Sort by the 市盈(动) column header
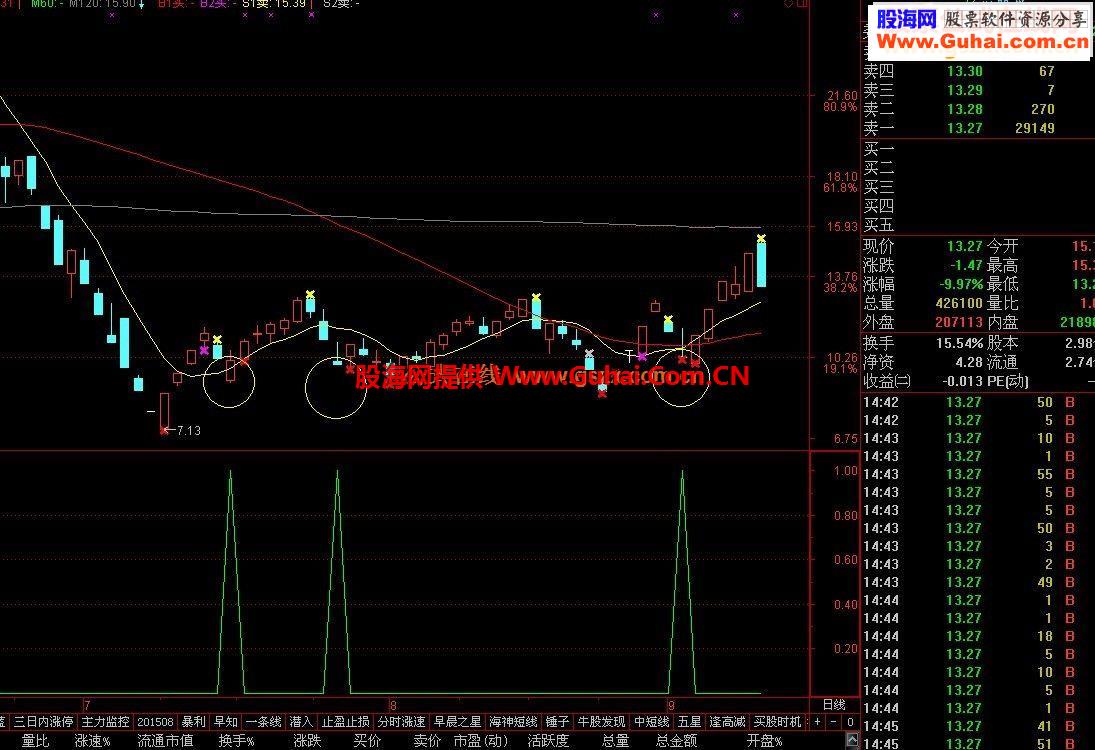1095x750 pixels. tap(480, 740)
